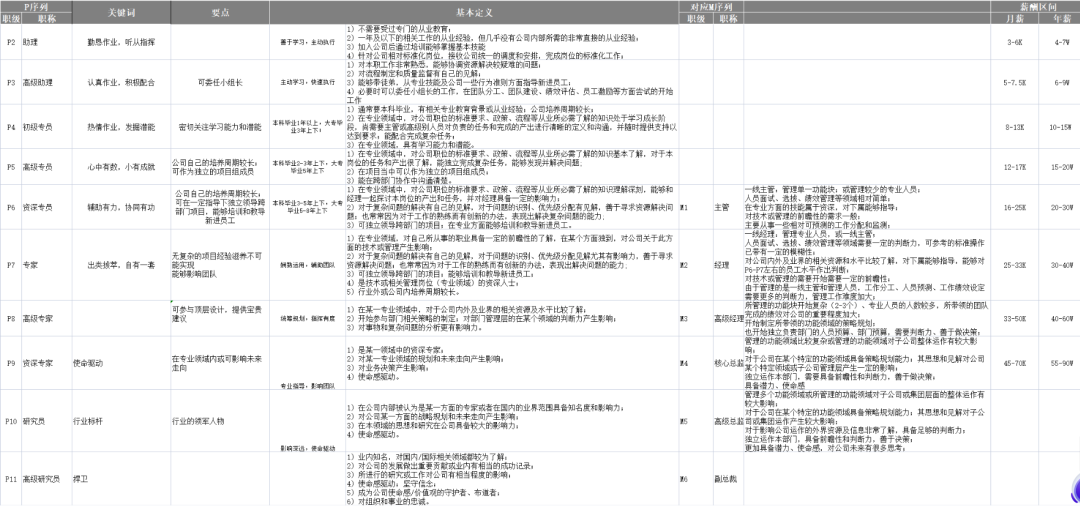Viewport: 1080px width, 515px height.
Task: Select the '年薪' sub-header cell
Action: click(1059, 19)
